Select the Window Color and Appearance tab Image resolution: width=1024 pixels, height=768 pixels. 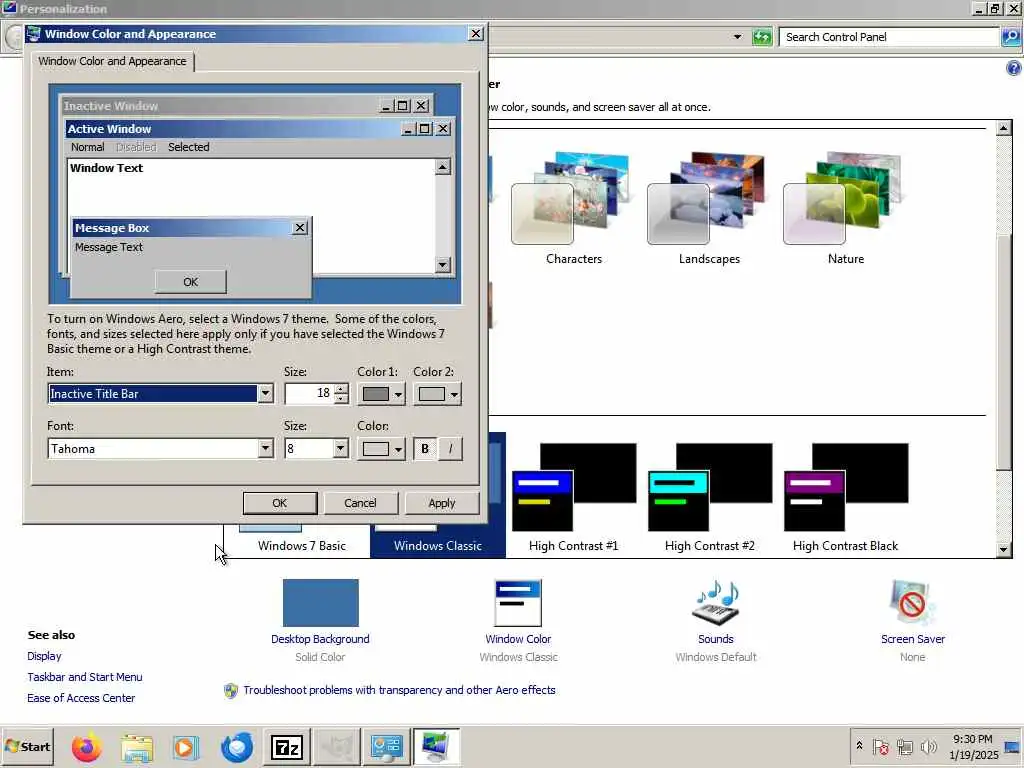pos(112,61)
